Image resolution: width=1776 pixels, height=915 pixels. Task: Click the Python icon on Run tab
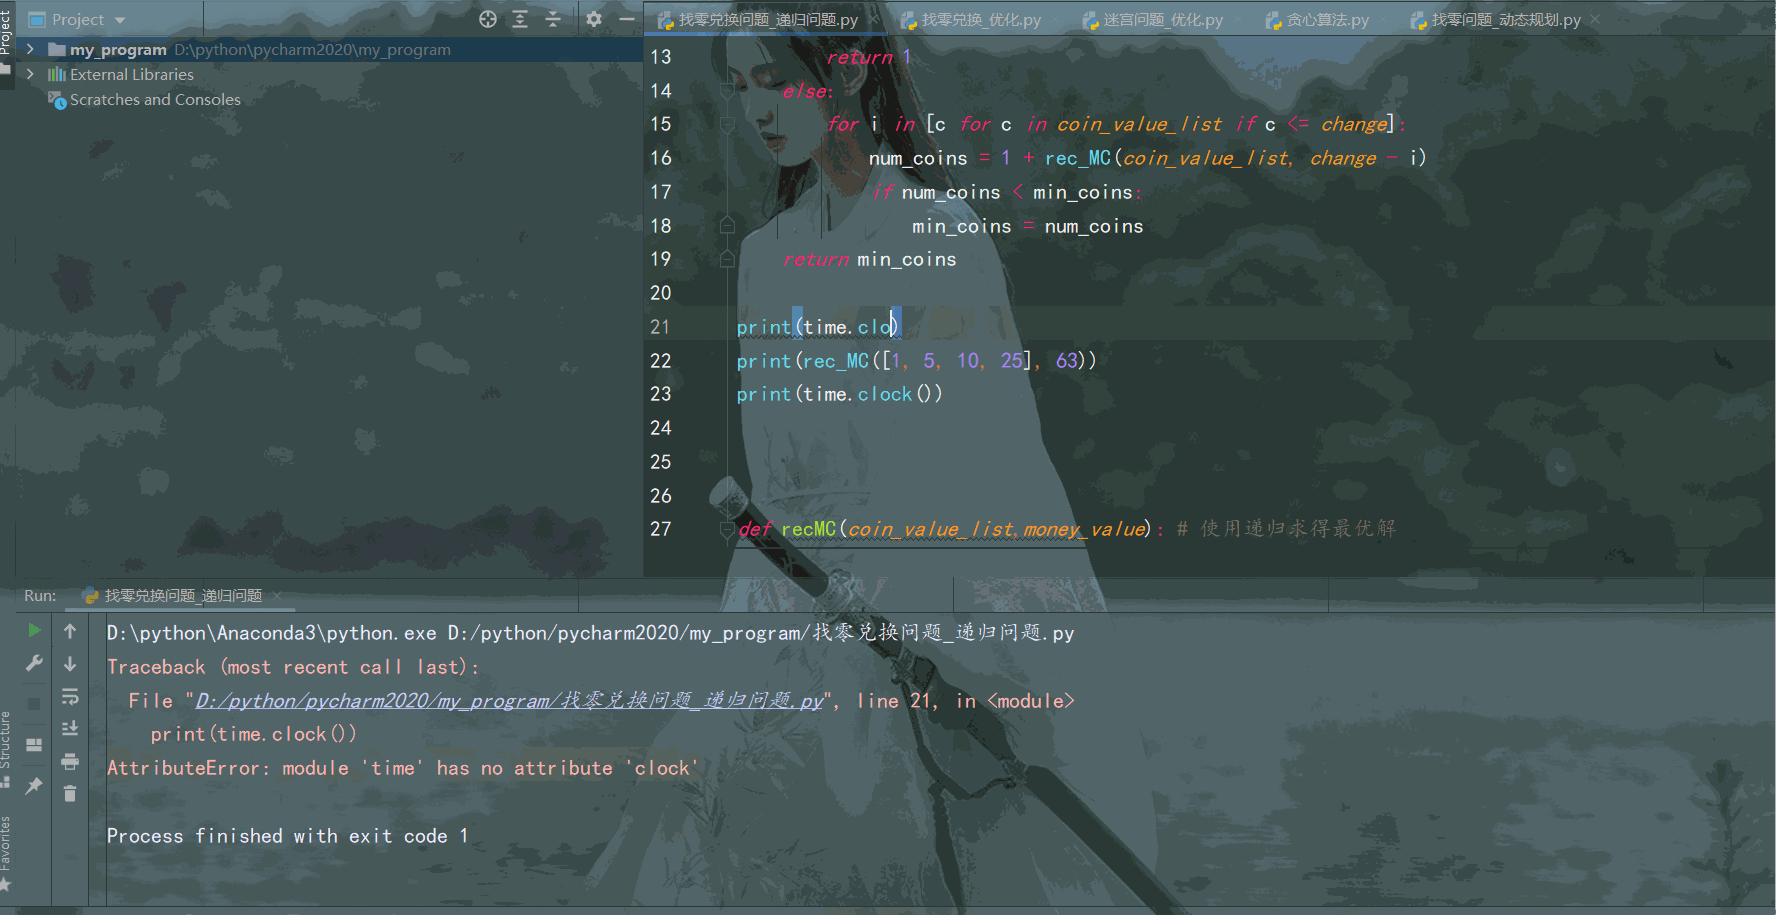91,596
